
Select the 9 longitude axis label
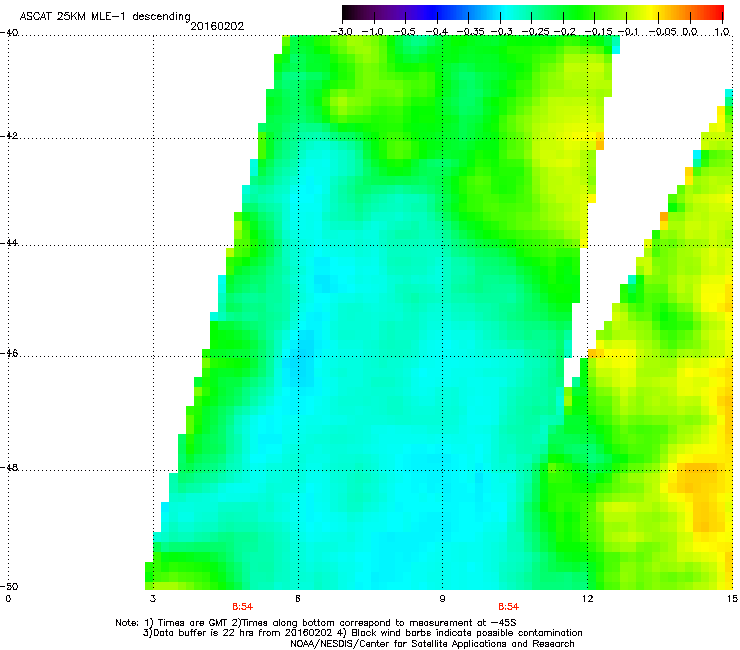[x=442, y=599]
